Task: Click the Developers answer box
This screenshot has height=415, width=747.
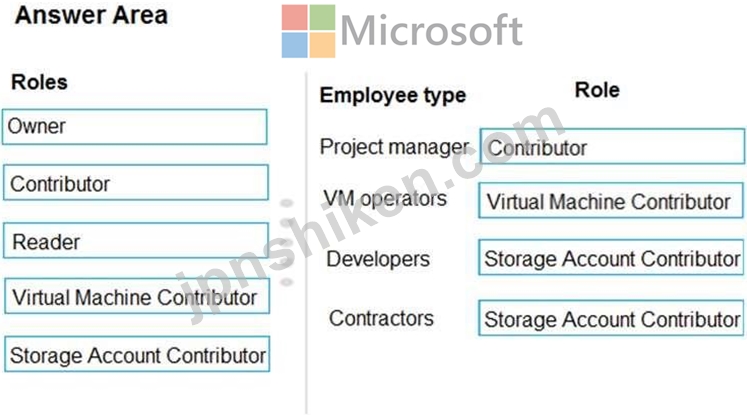Action: coord(611,257)
